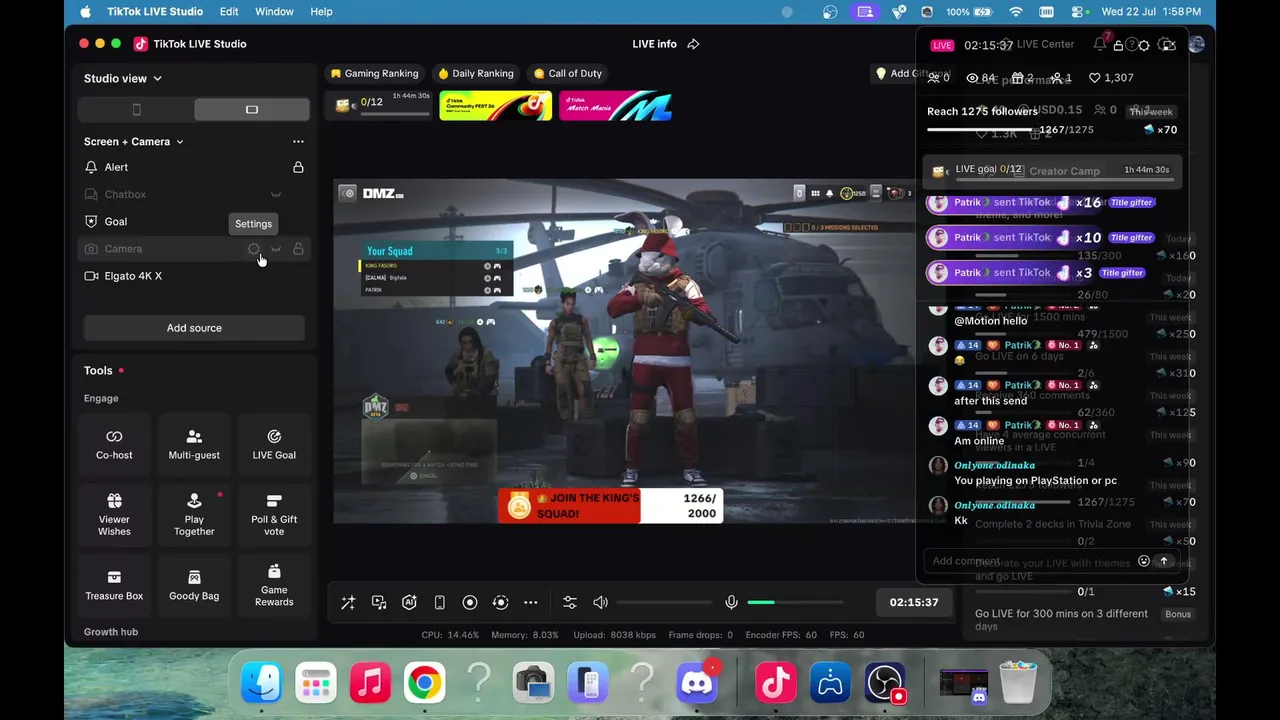The height and width of the screenshot is (720, 1280).
Task: Open the Play Together tool
Action: pos(194,514)
